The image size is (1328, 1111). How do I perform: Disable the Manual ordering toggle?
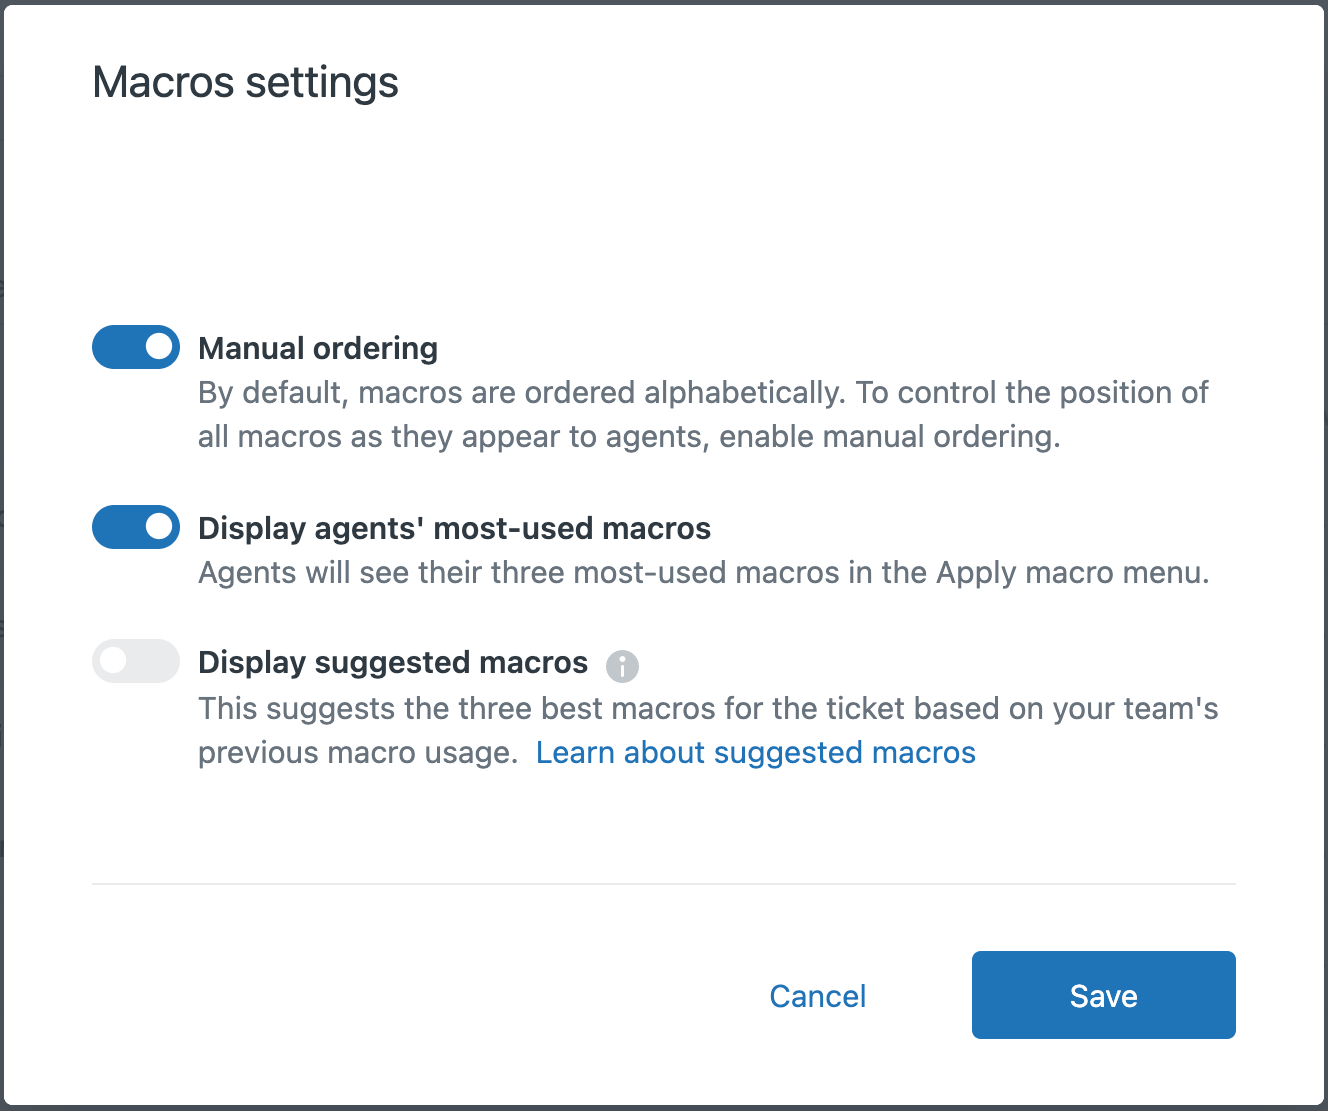pos(135,347)
